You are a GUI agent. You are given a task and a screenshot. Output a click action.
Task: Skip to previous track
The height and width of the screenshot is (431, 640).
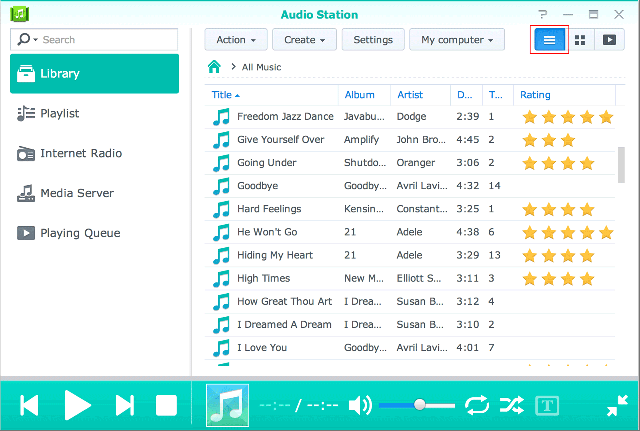29,405
